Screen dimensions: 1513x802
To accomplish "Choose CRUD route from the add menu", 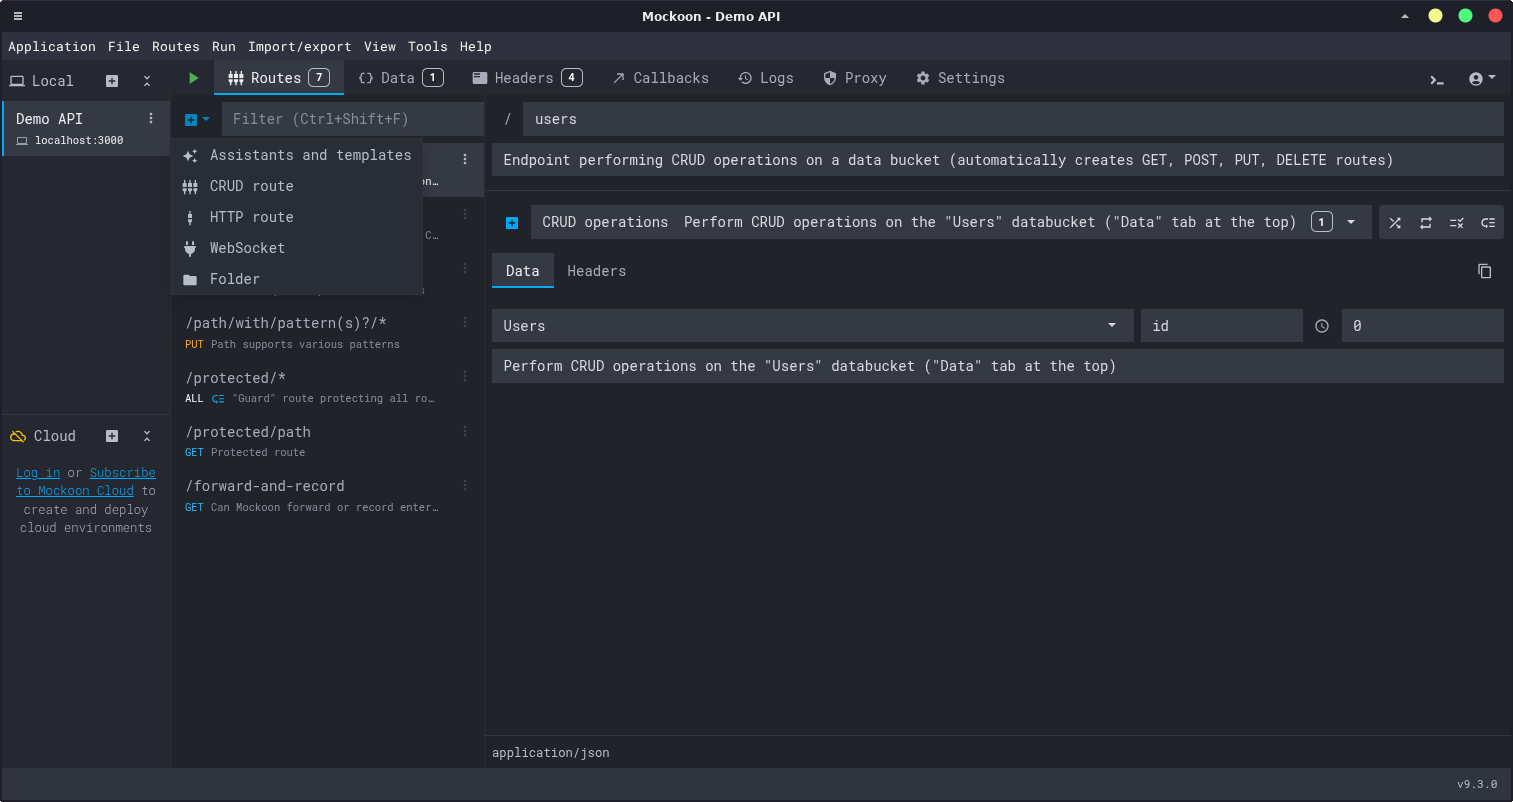I will click(x=297, y=186).
